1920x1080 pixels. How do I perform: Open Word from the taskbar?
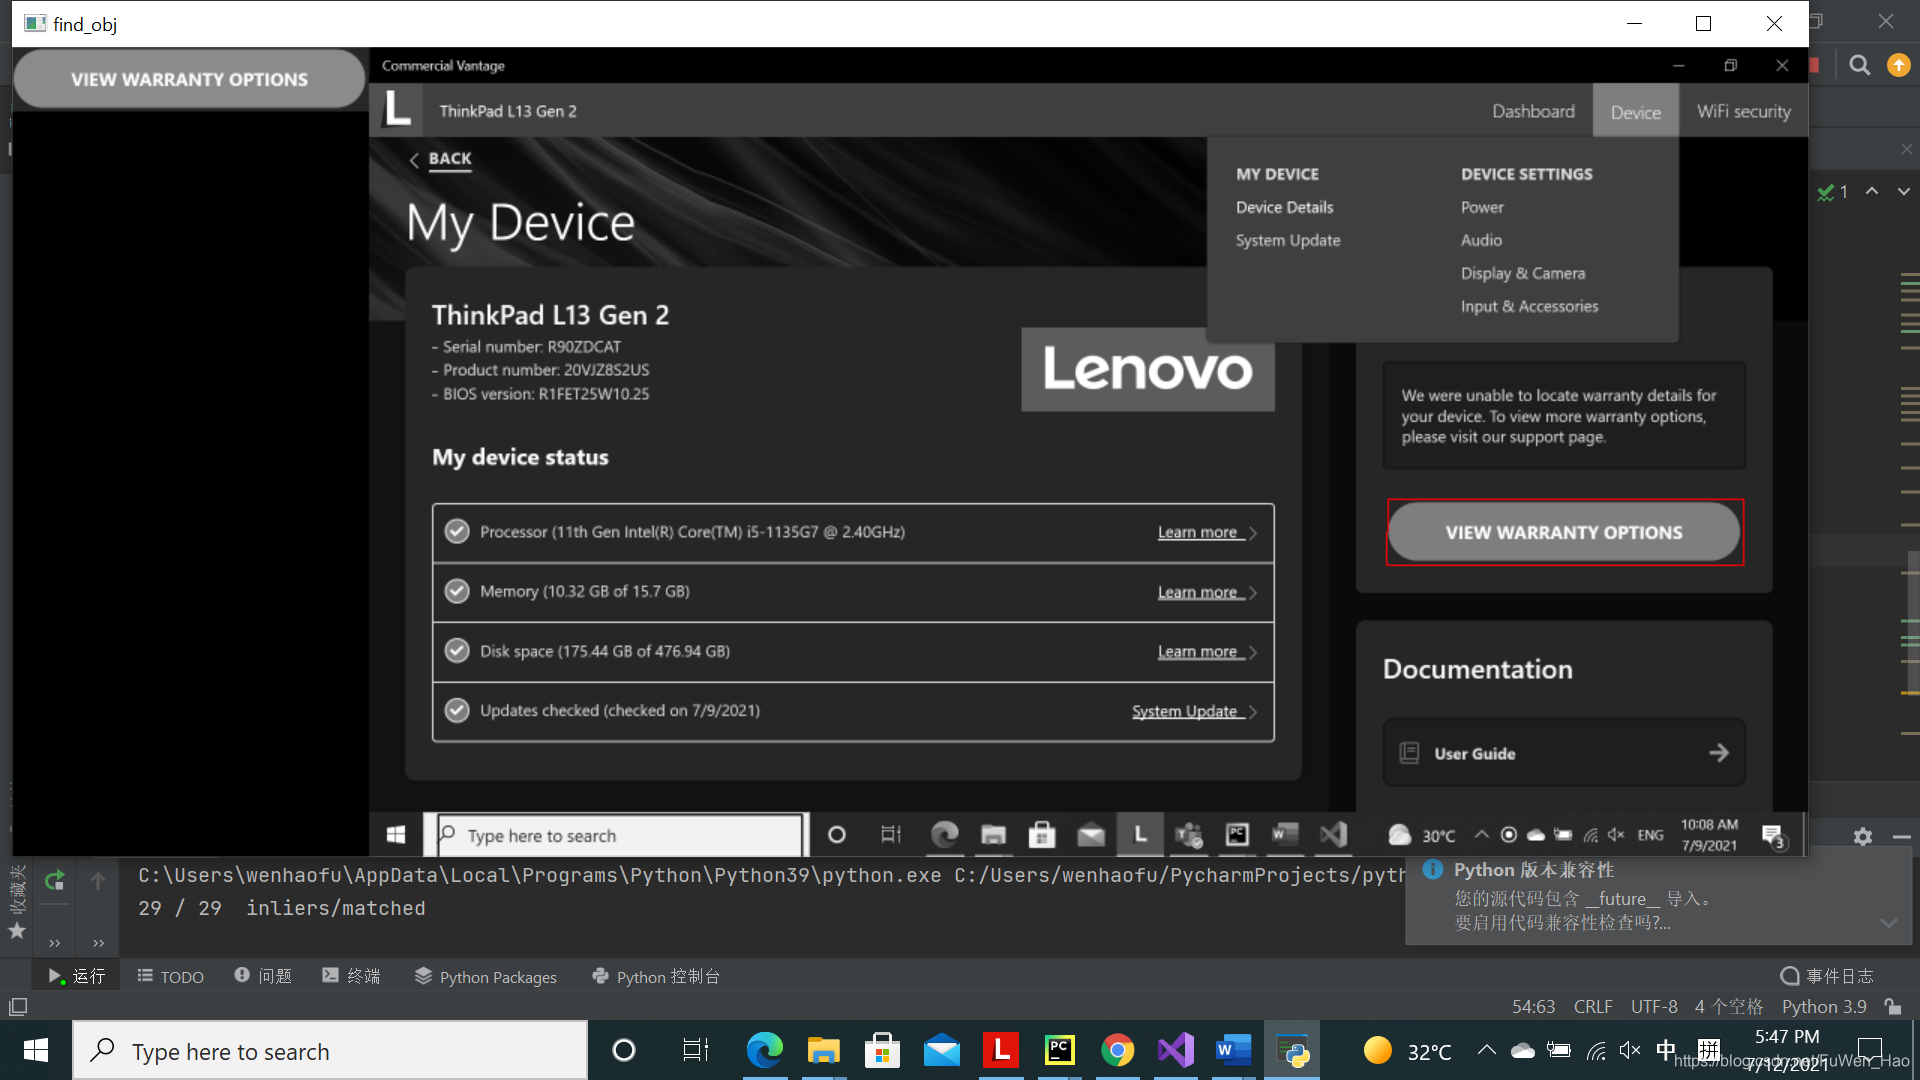(x=1234, y=1050)
